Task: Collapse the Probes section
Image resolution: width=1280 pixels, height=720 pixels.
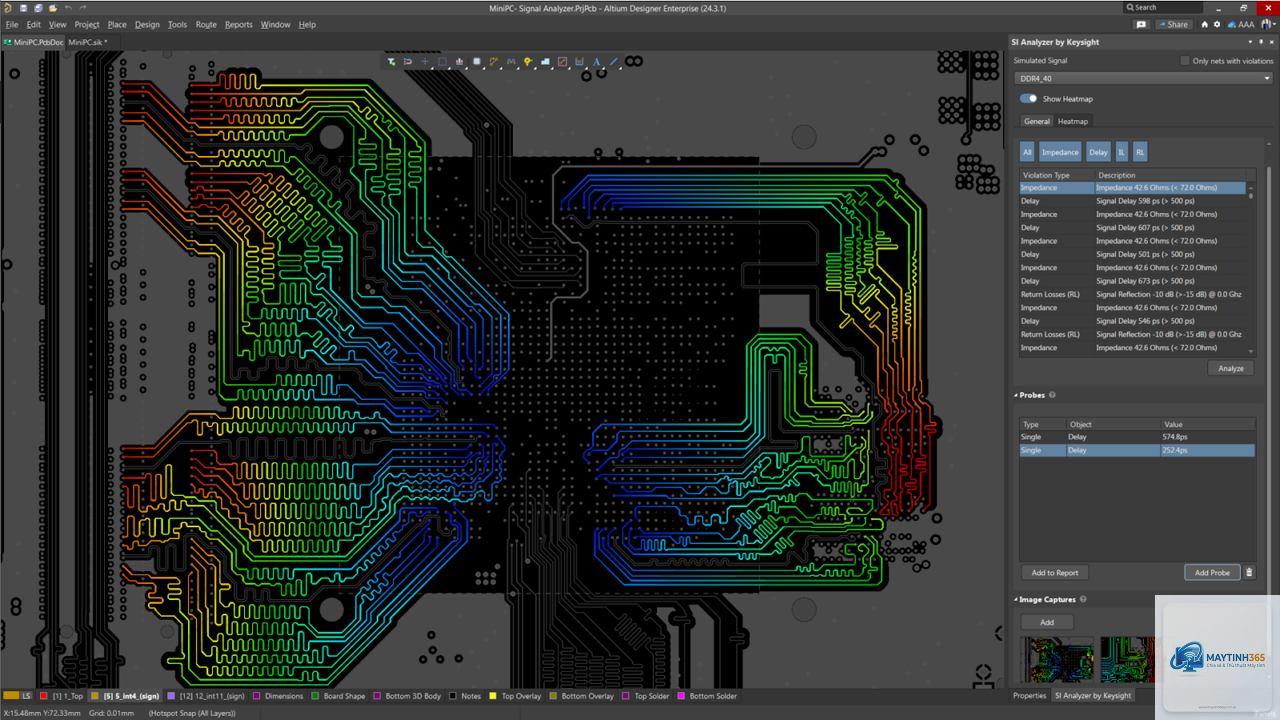Action: 1016,395
